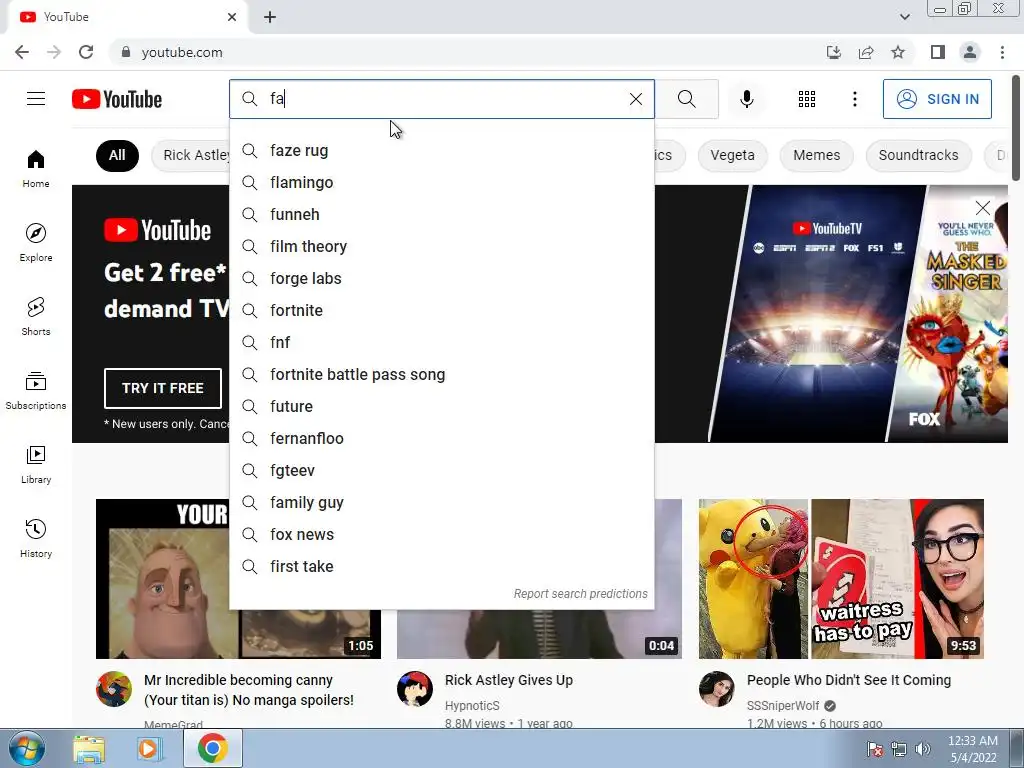The height and width of the screenshot is (768, 1024).
Task: Open 'People Who Didn't See It Coming' thumbnail
Action: click(841, 579)
